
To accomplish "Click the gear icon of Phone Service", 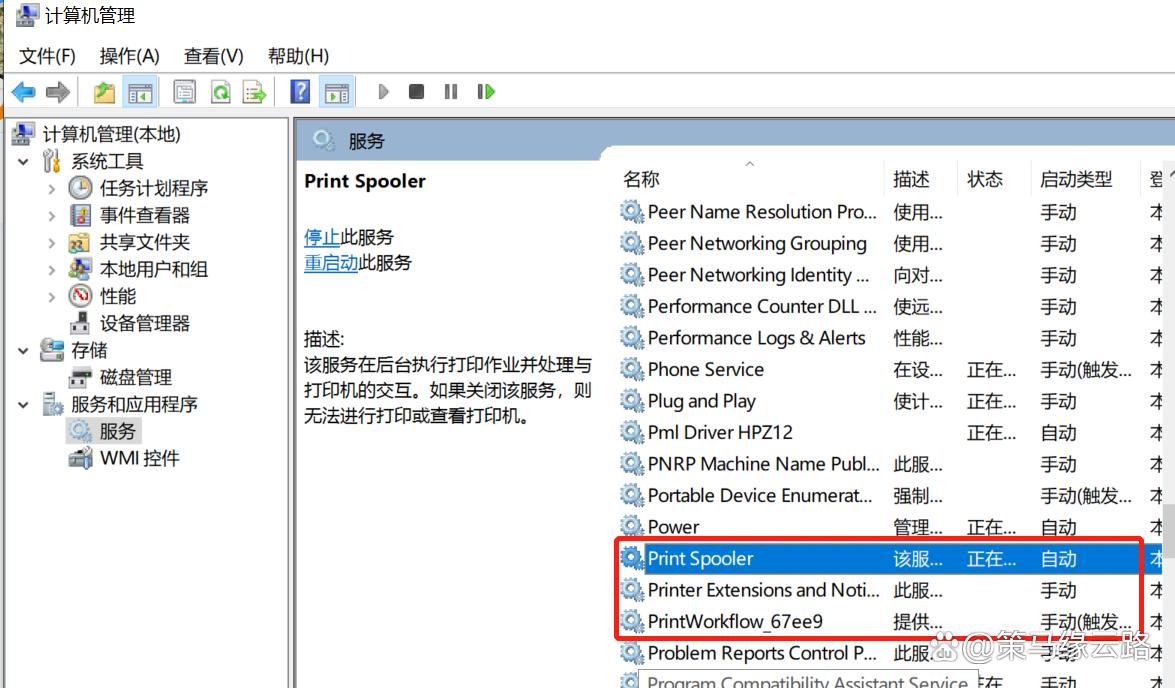I will [632, 369].
